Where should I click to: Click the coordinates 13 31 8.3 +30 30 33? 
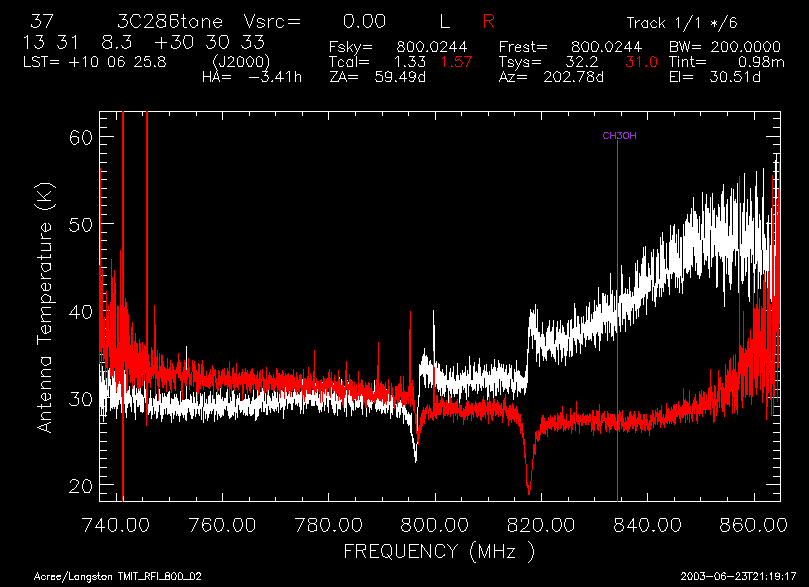point(144,42)
